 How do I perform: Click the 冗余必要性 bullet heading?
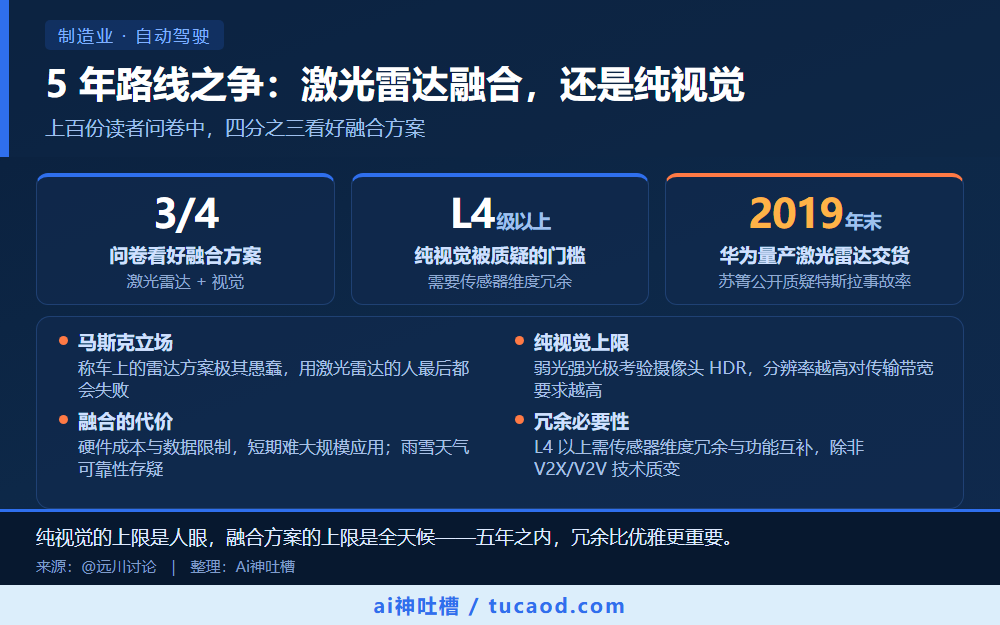coord(581,422)
